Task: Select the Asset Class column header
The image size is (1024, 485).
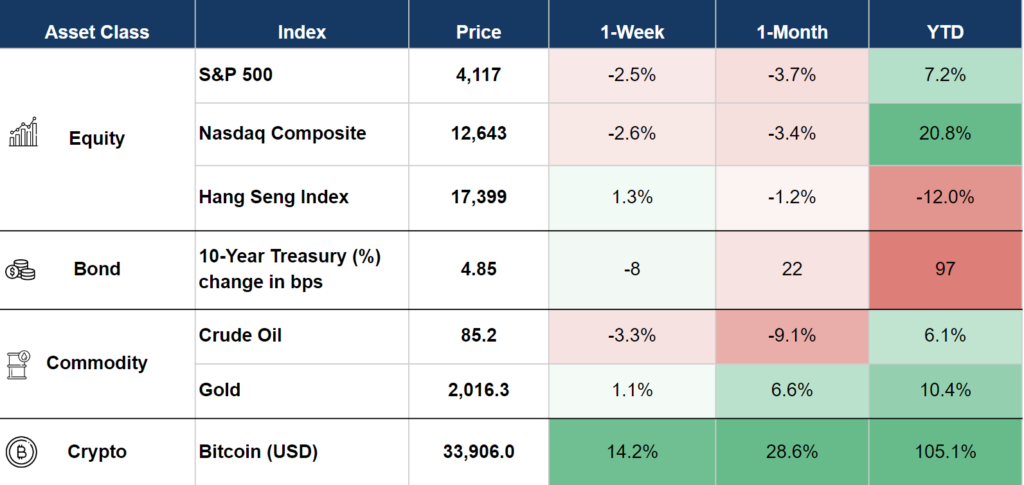Action: pos(97,32)
